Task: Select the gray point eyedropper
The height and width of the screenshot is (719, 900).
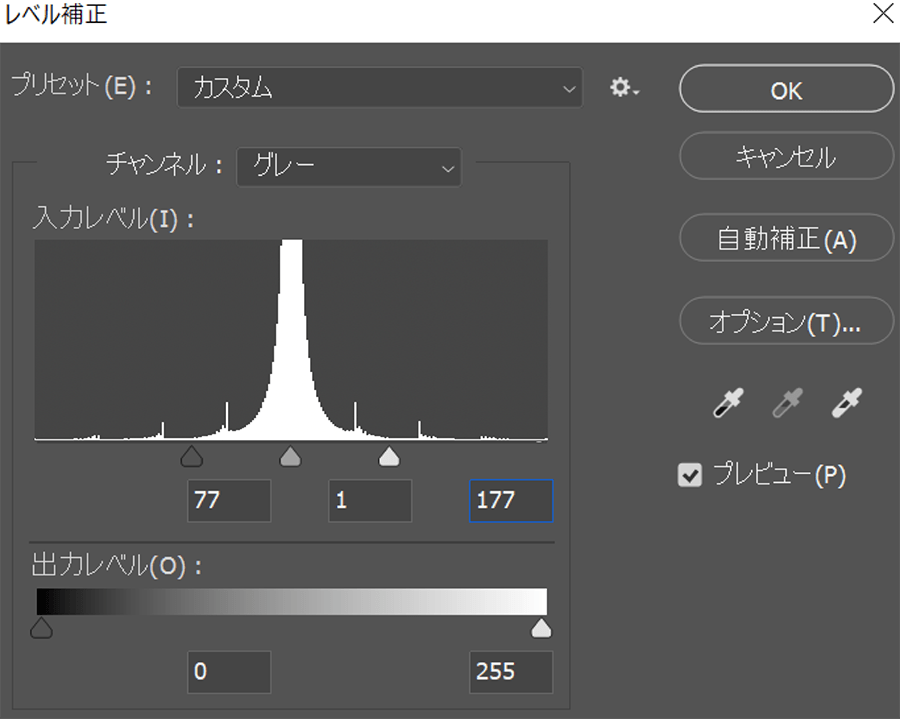Action: (x=787, y=402)
